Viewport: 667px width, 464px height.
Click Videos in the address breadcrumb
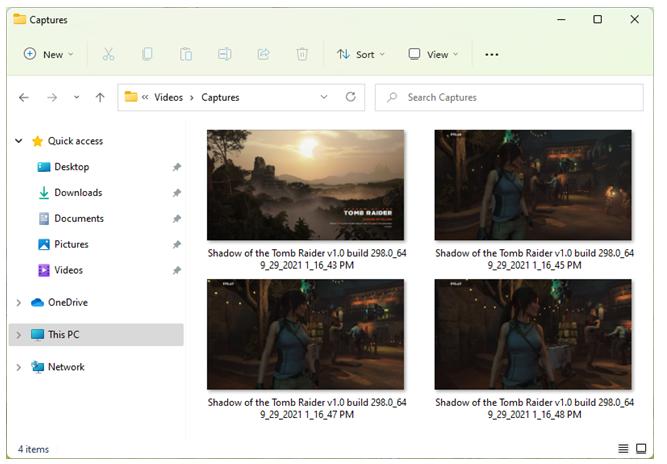tap(168, 97)
